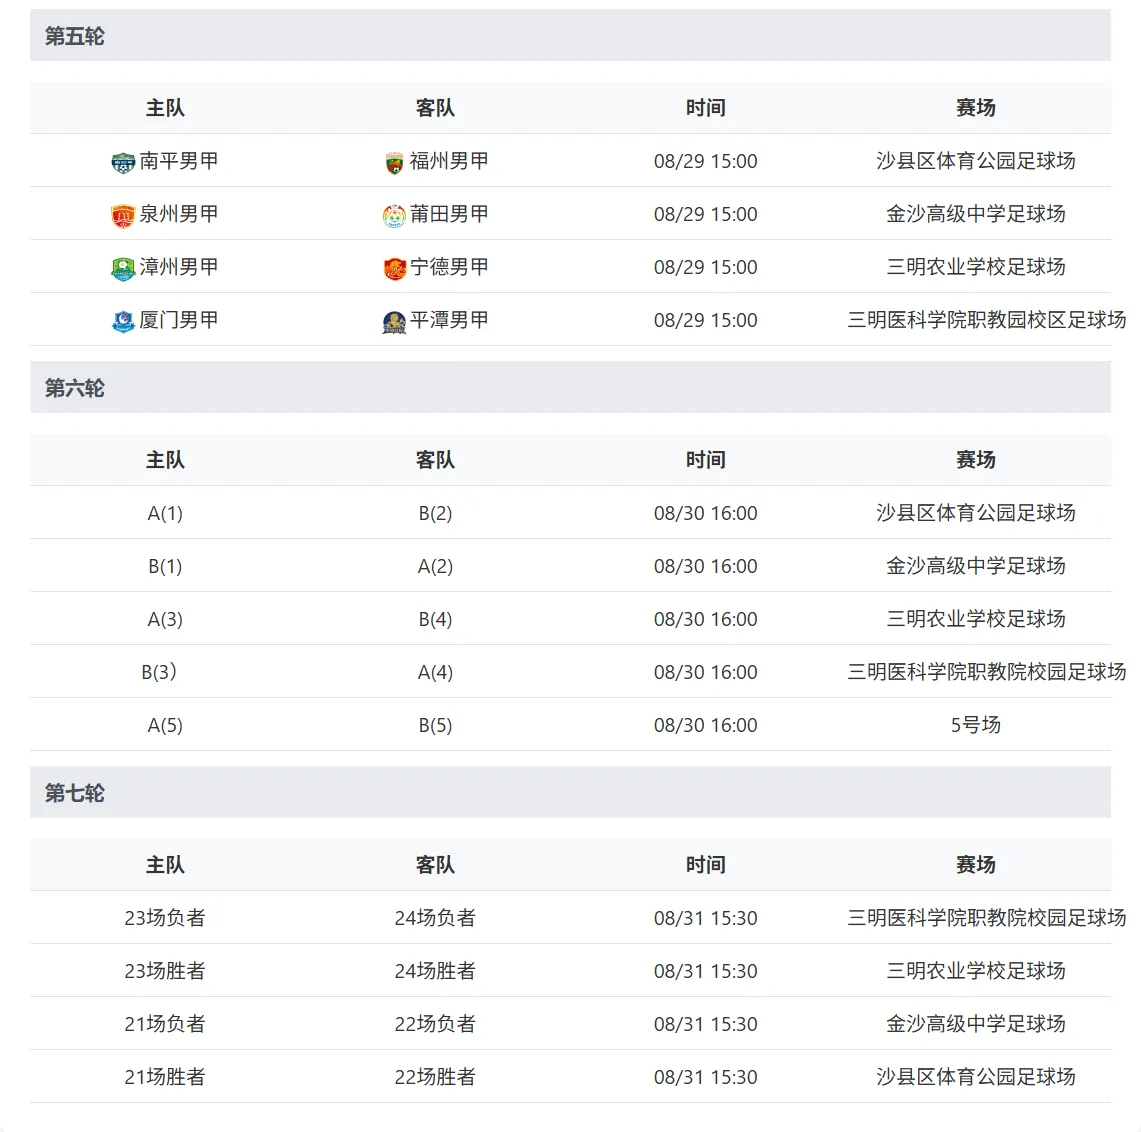1141x1132 pixels.
Task: Click time cell in A(5) row
Action: [705, 725]
